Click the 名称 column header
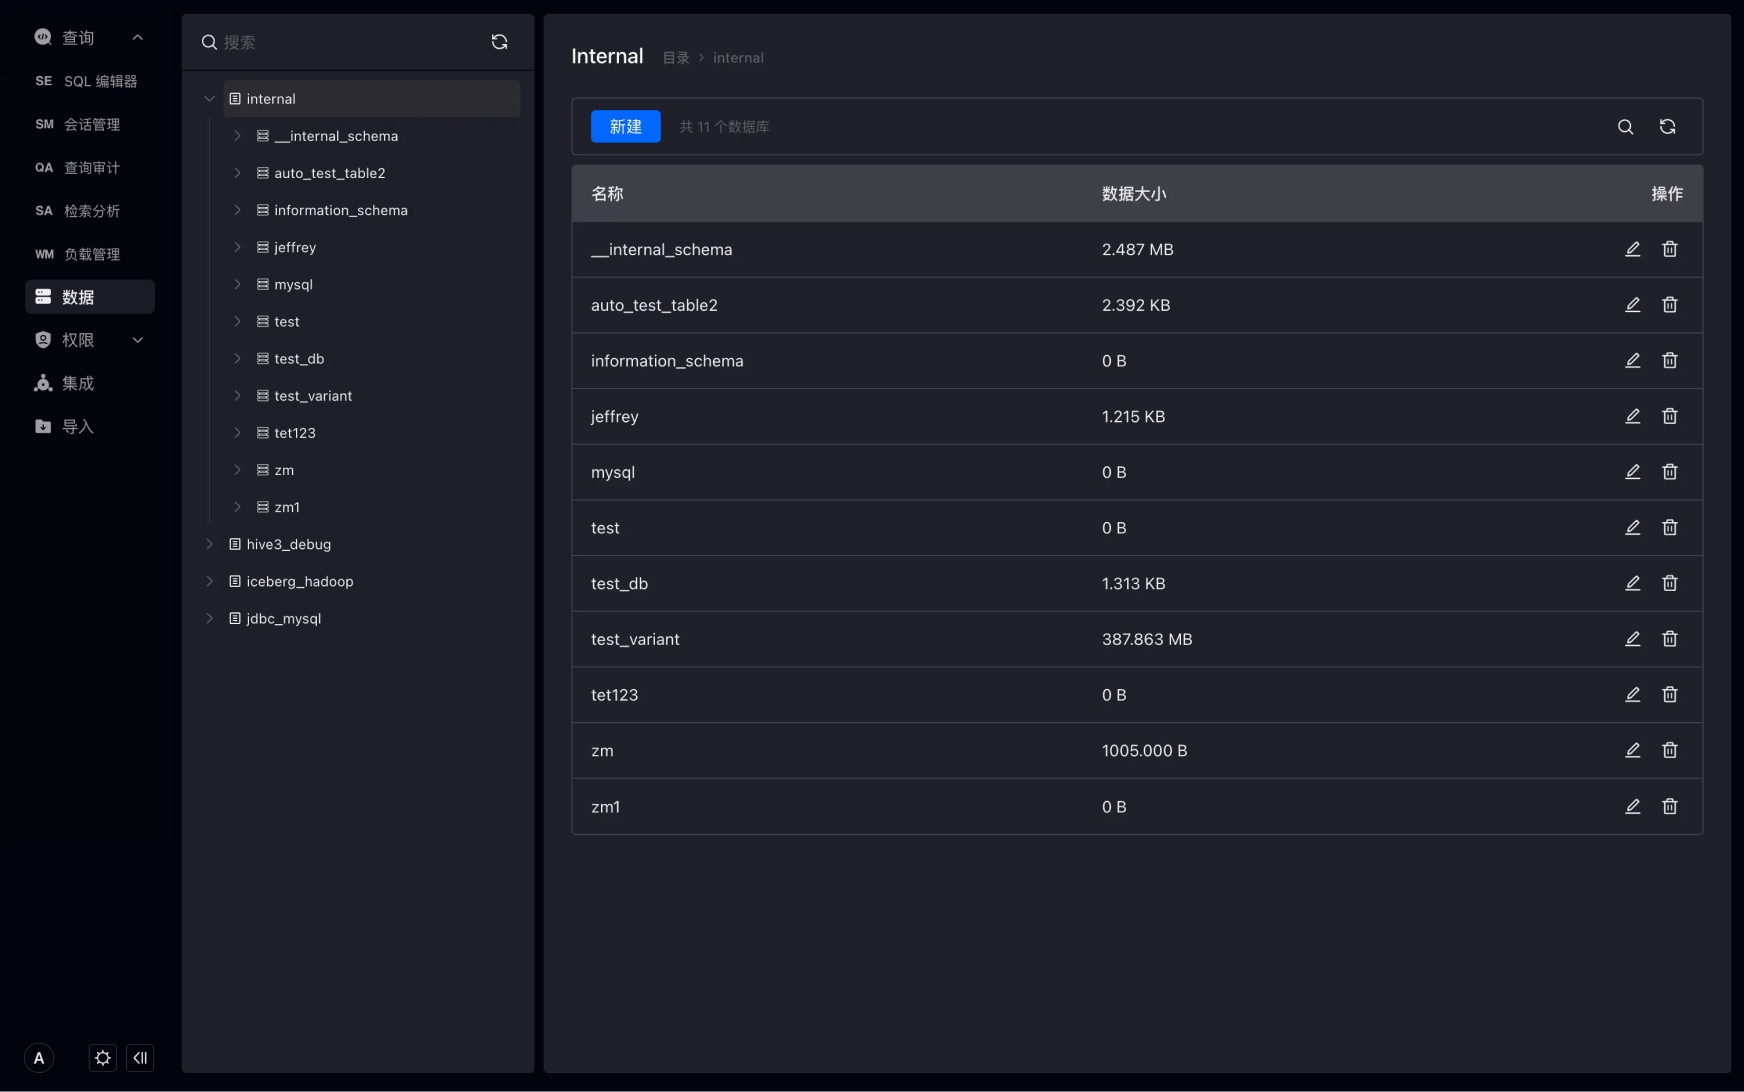1744x1092 pixels. pos(607,194)
